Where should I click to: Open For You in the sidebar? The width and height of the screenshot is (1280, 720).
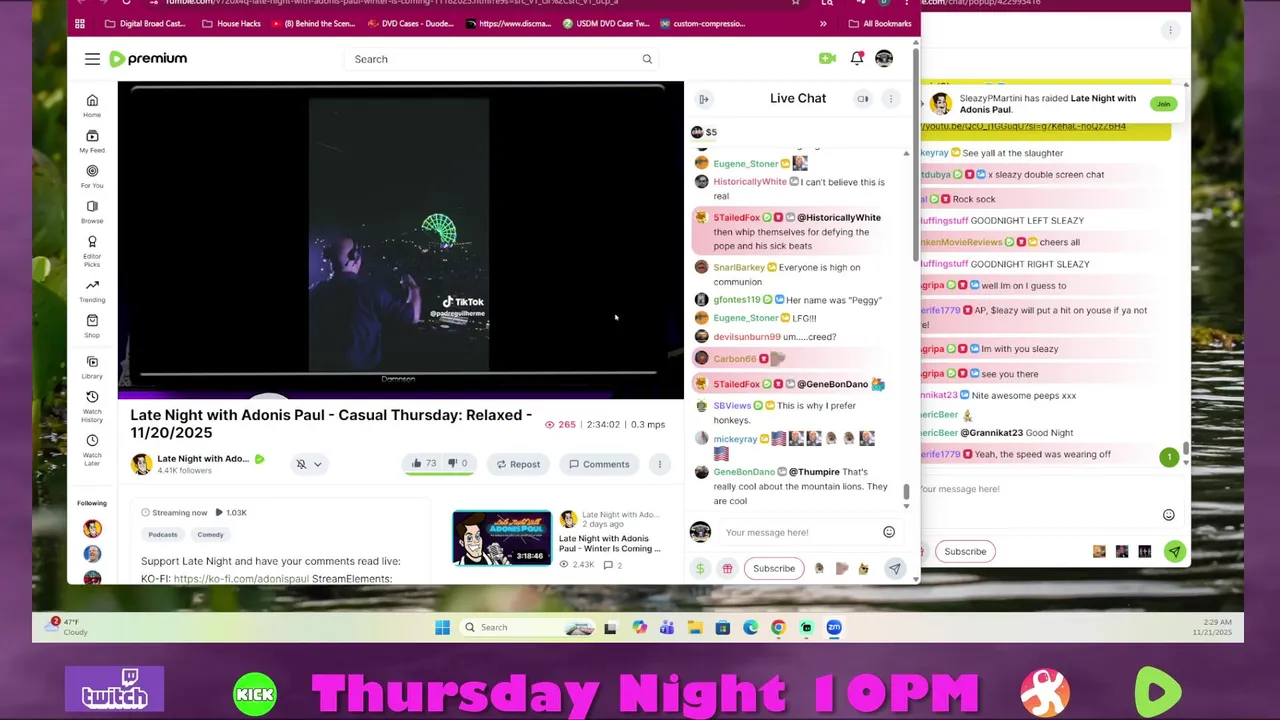pyautogui.click(x=92, y=177)
